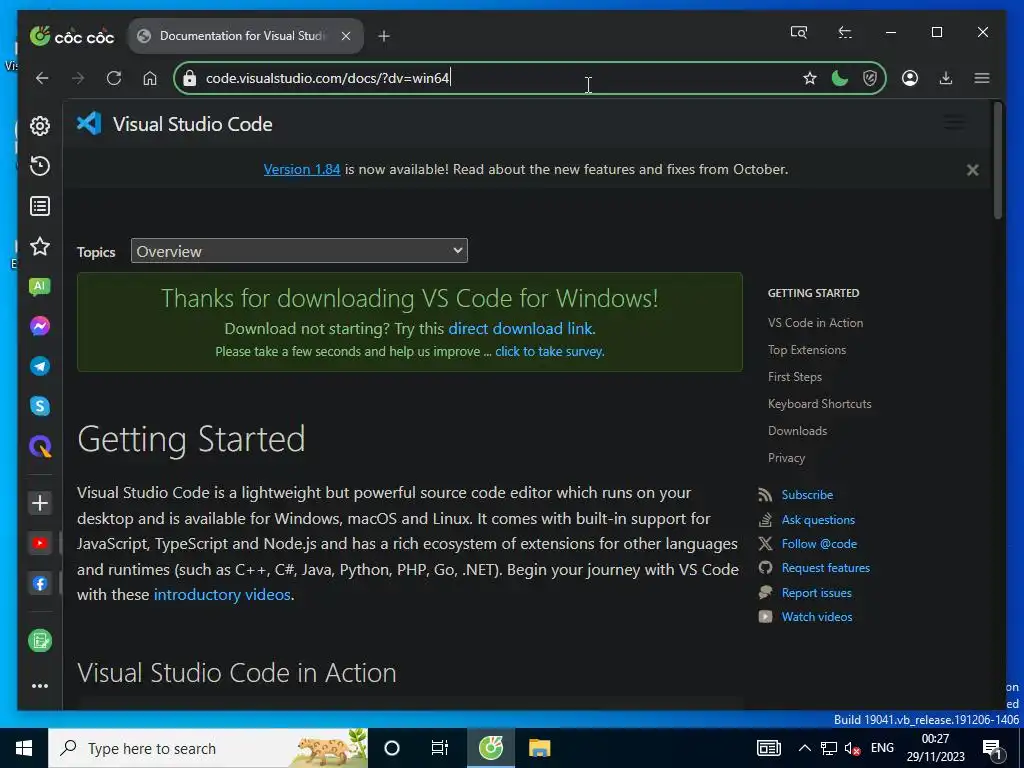Open File Explorer from taskbar
The image size is (1024, 768).
(539, 748)
